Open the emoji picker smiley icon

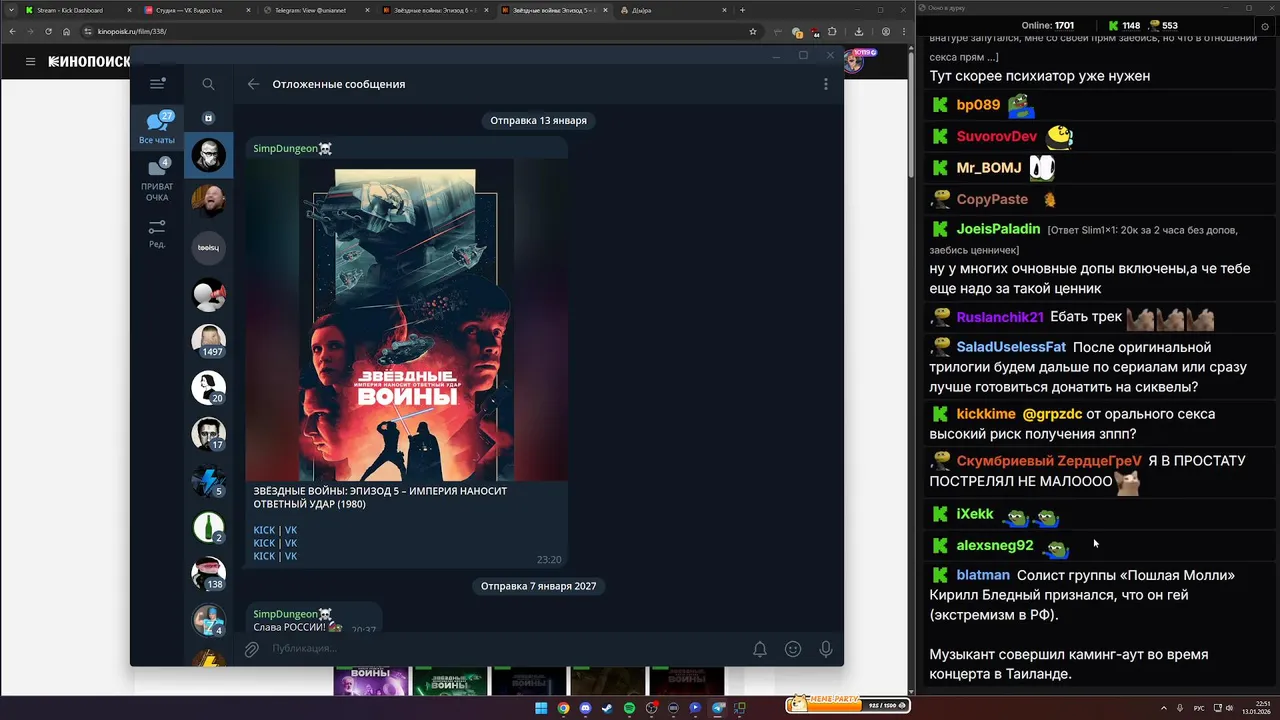click(x=793, y=649)
